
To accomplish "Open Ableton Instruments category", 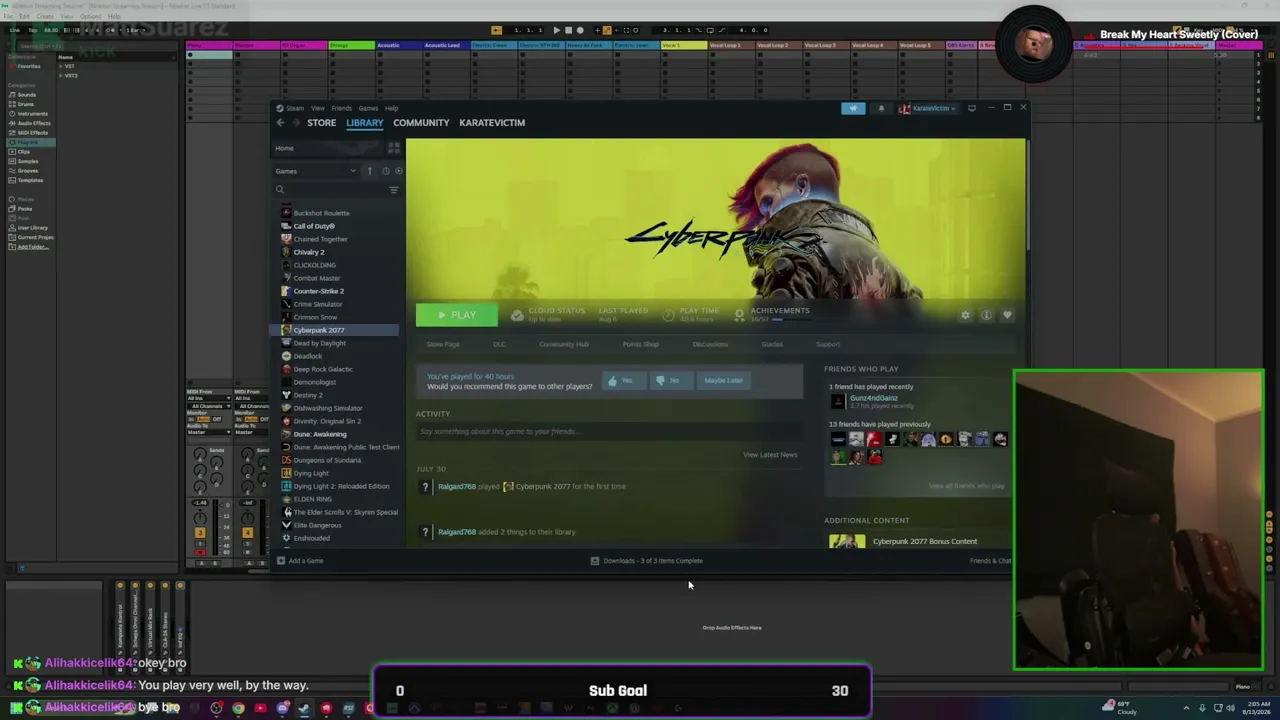I will click(x=32, y=114).
